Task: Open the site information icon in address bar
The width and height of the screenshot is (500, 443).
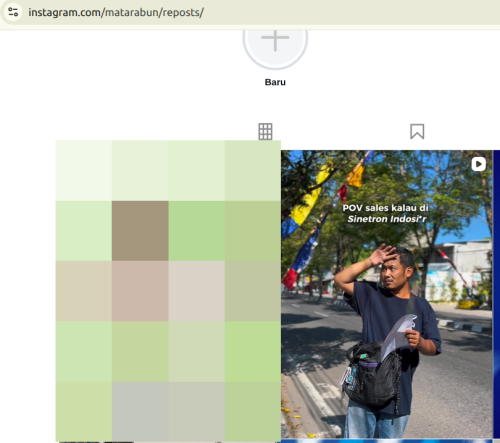Action: (13, 12)
